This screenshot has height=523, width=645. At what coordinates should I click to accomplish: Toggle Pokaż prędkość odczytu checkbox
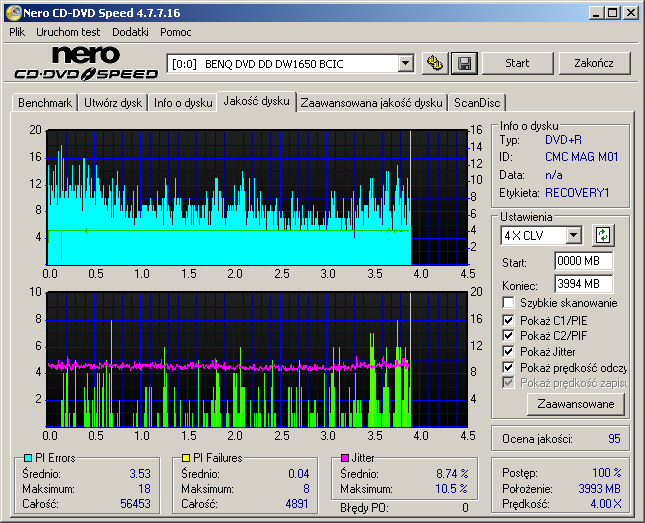tap(508, 367)
